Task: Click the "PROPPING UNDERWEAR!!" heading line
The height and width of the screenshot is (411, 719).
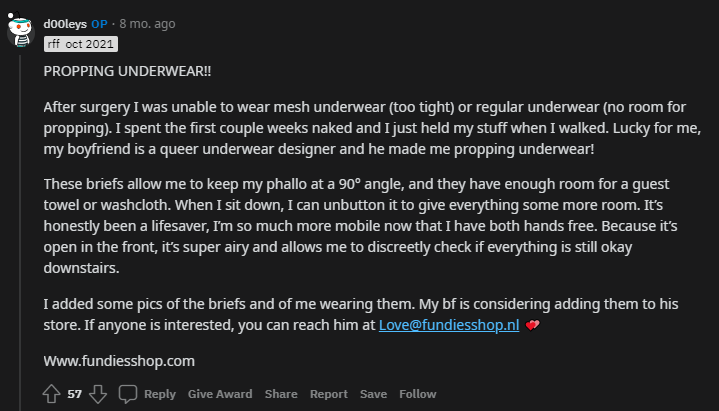Action: tap(127, 73)
